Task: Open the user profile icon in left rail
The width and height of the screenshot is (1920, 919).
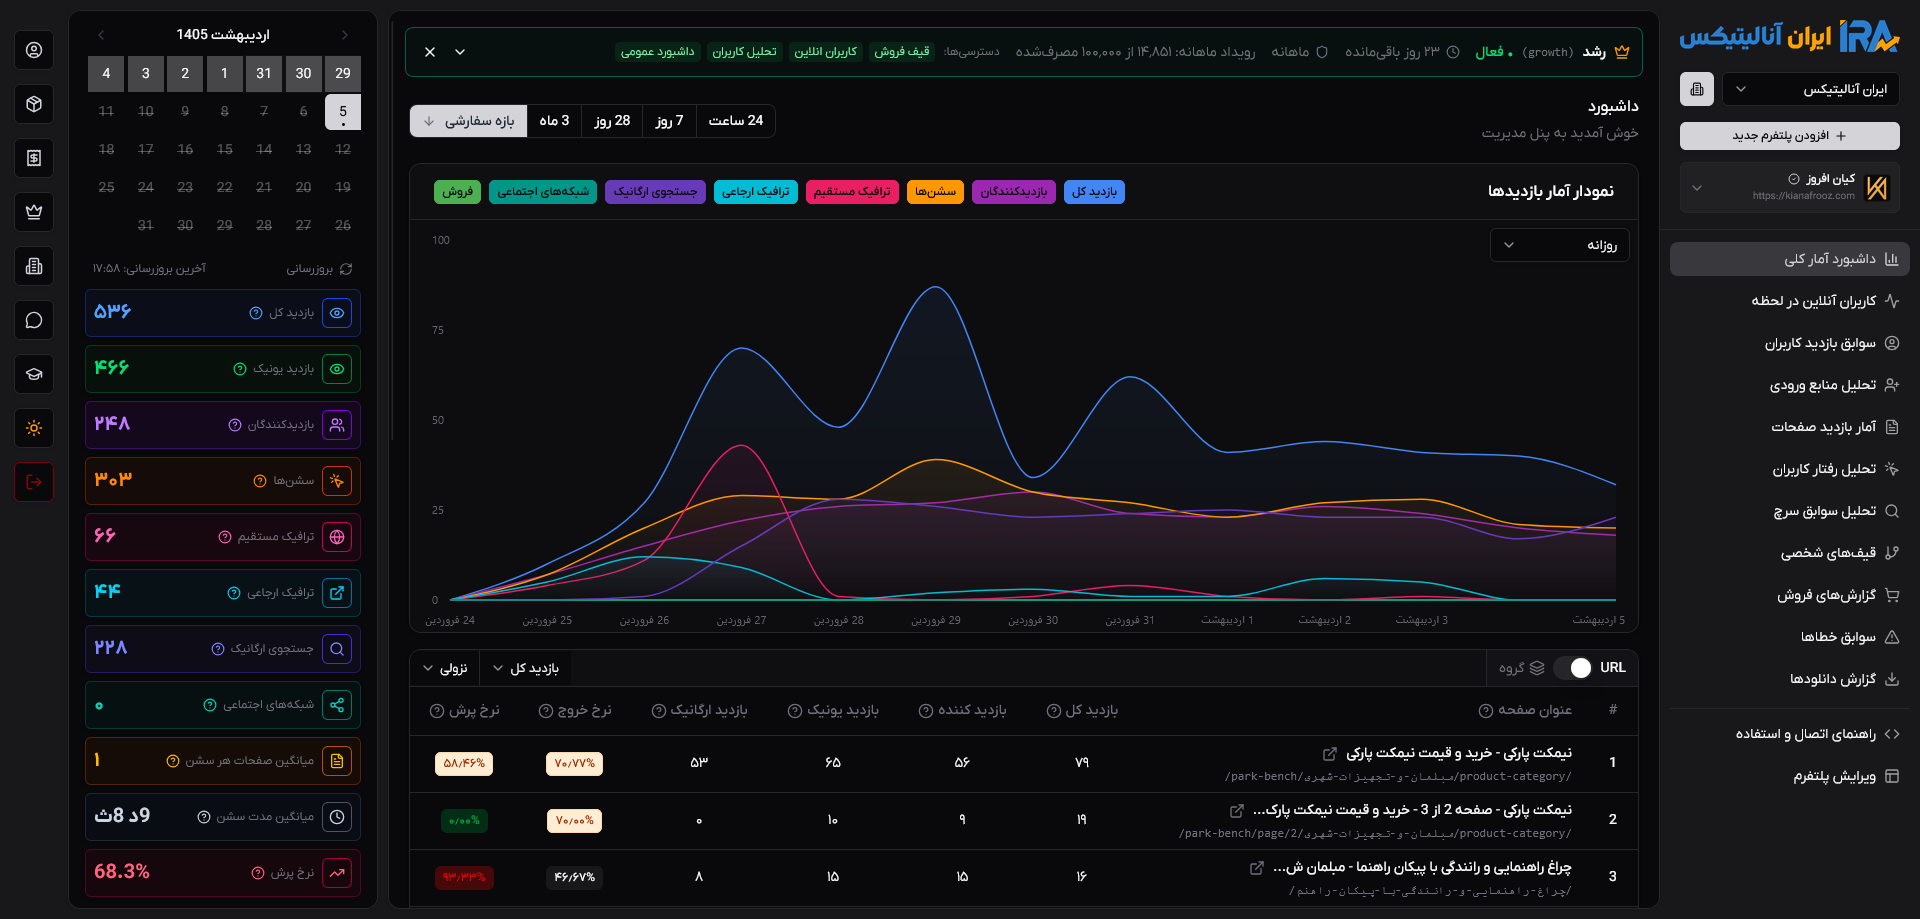Action: 34,50
